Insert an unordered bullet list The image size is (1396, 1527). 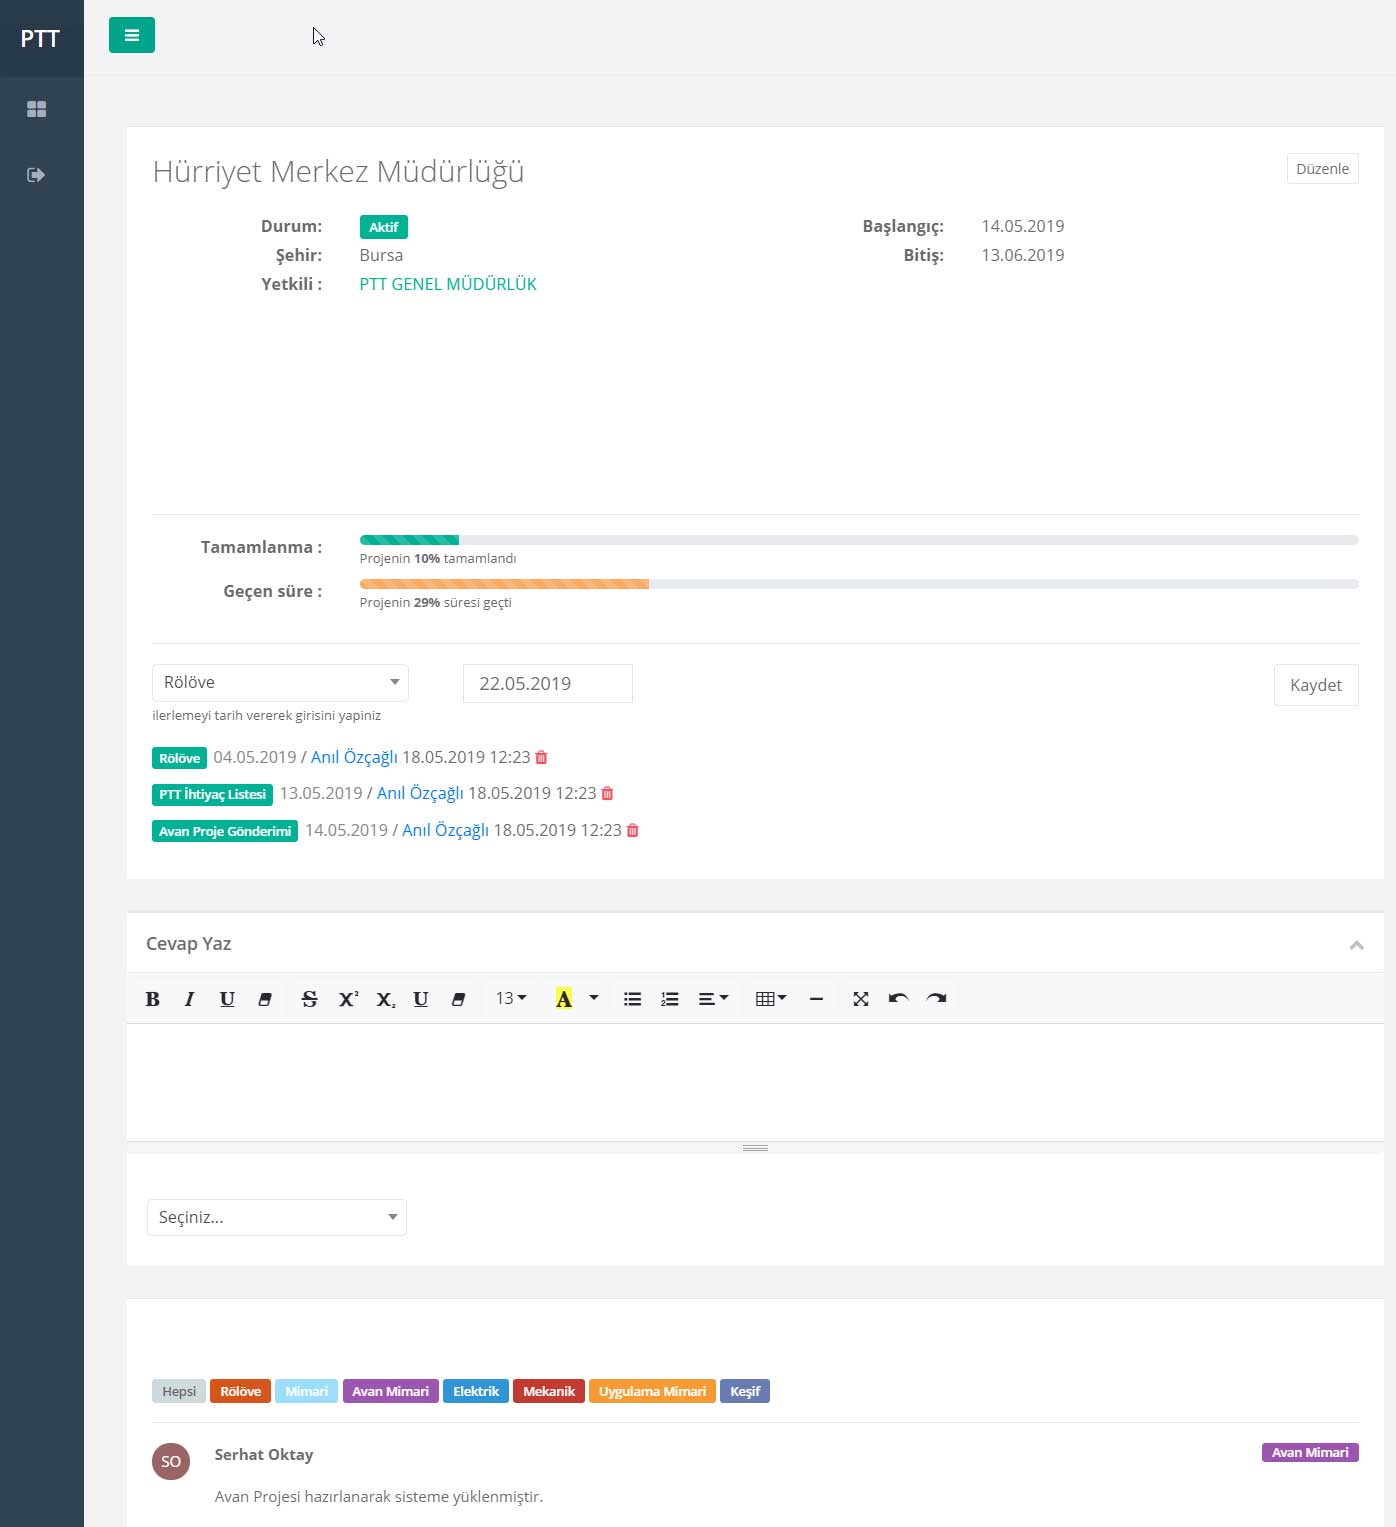click(x=632, y=999)
